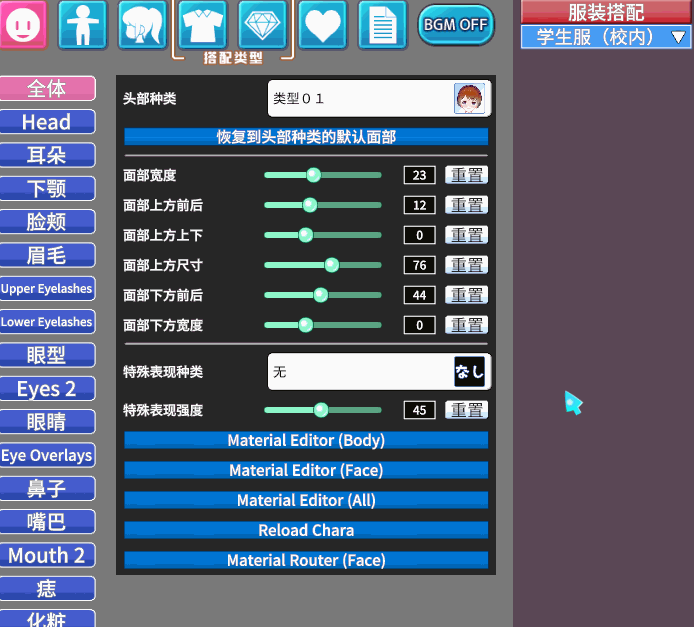This screenshot has width=694, height=627.
Task: Click 恢复到头部种类的默认面部 button
Action: [306, 137]
